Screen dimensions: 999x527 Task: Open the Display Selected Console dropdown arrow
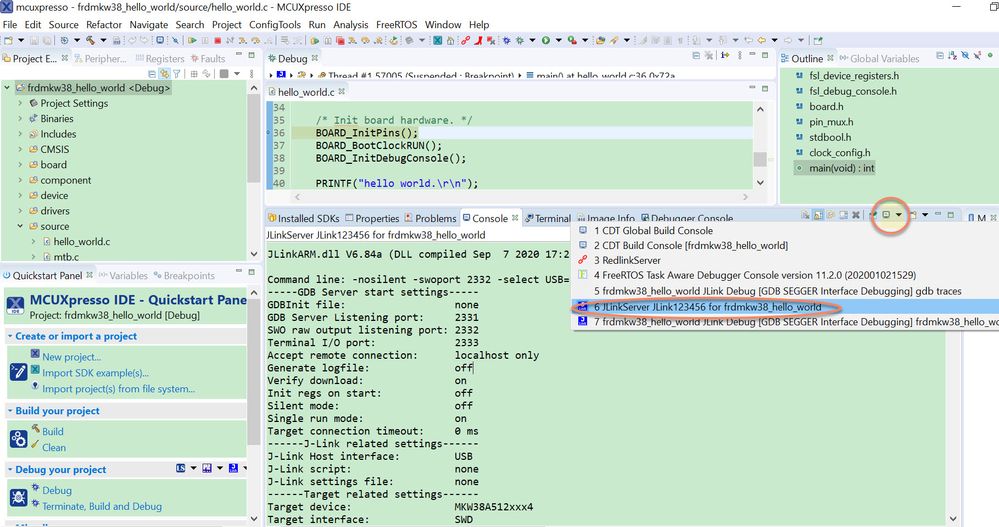tap(899, 215)
